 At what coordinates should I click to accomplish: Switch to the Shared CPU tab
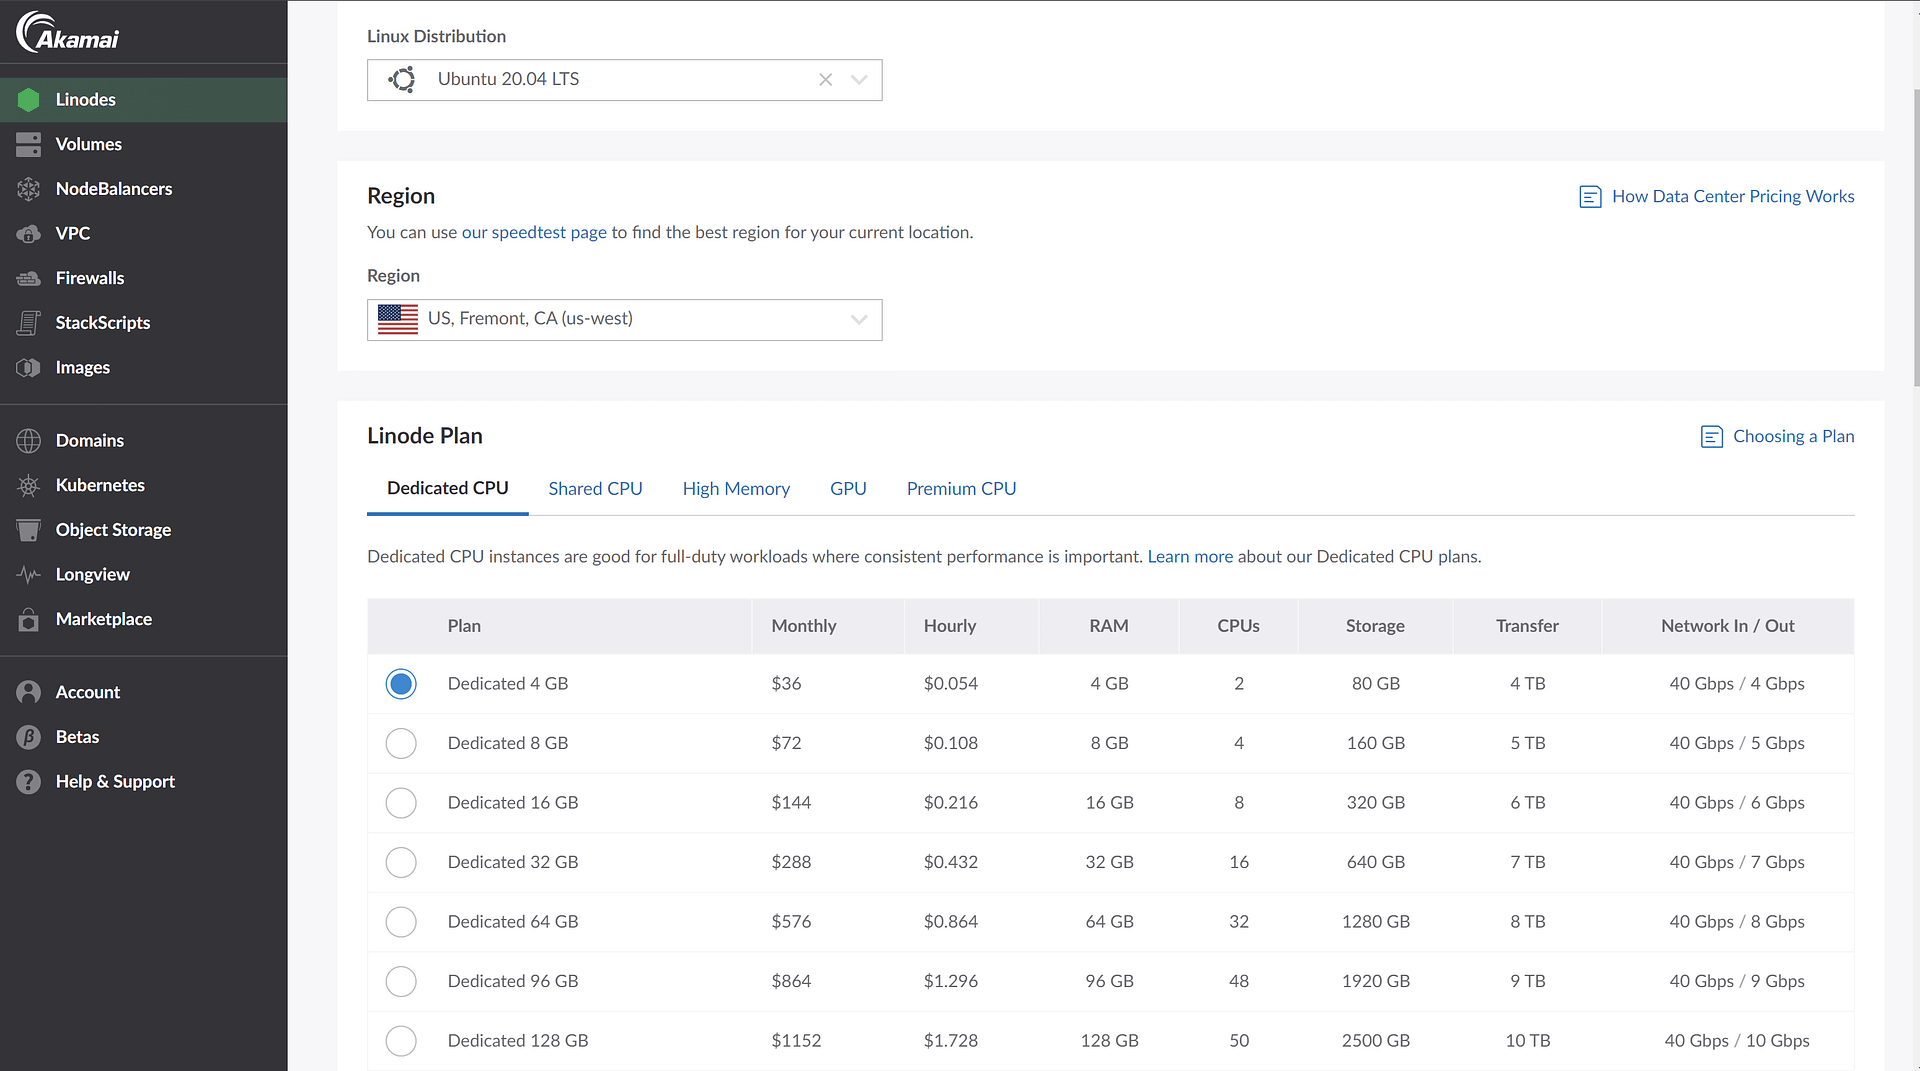point(595,489)
